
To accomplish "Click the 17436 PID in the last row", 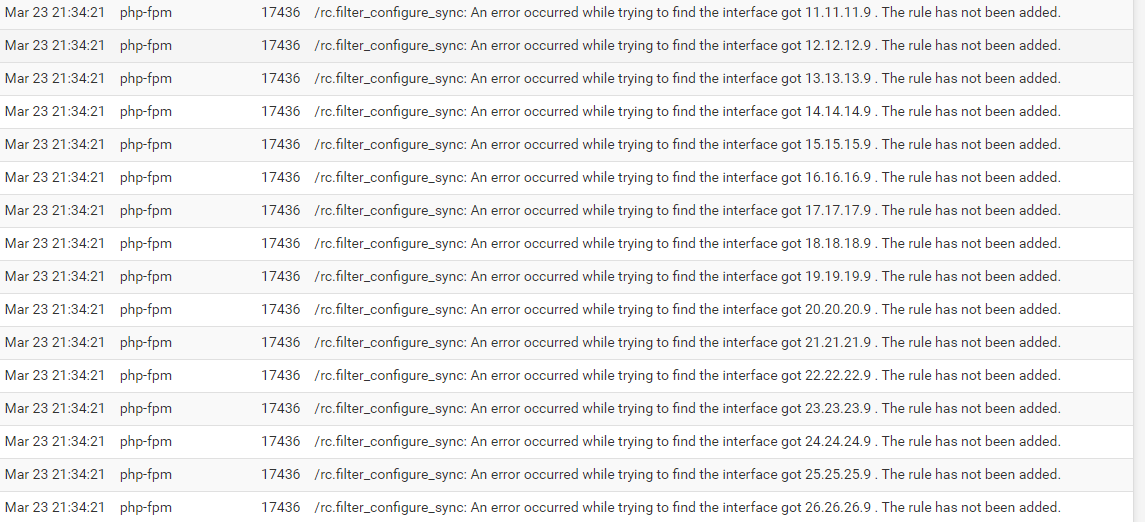I will click(280, 507).
